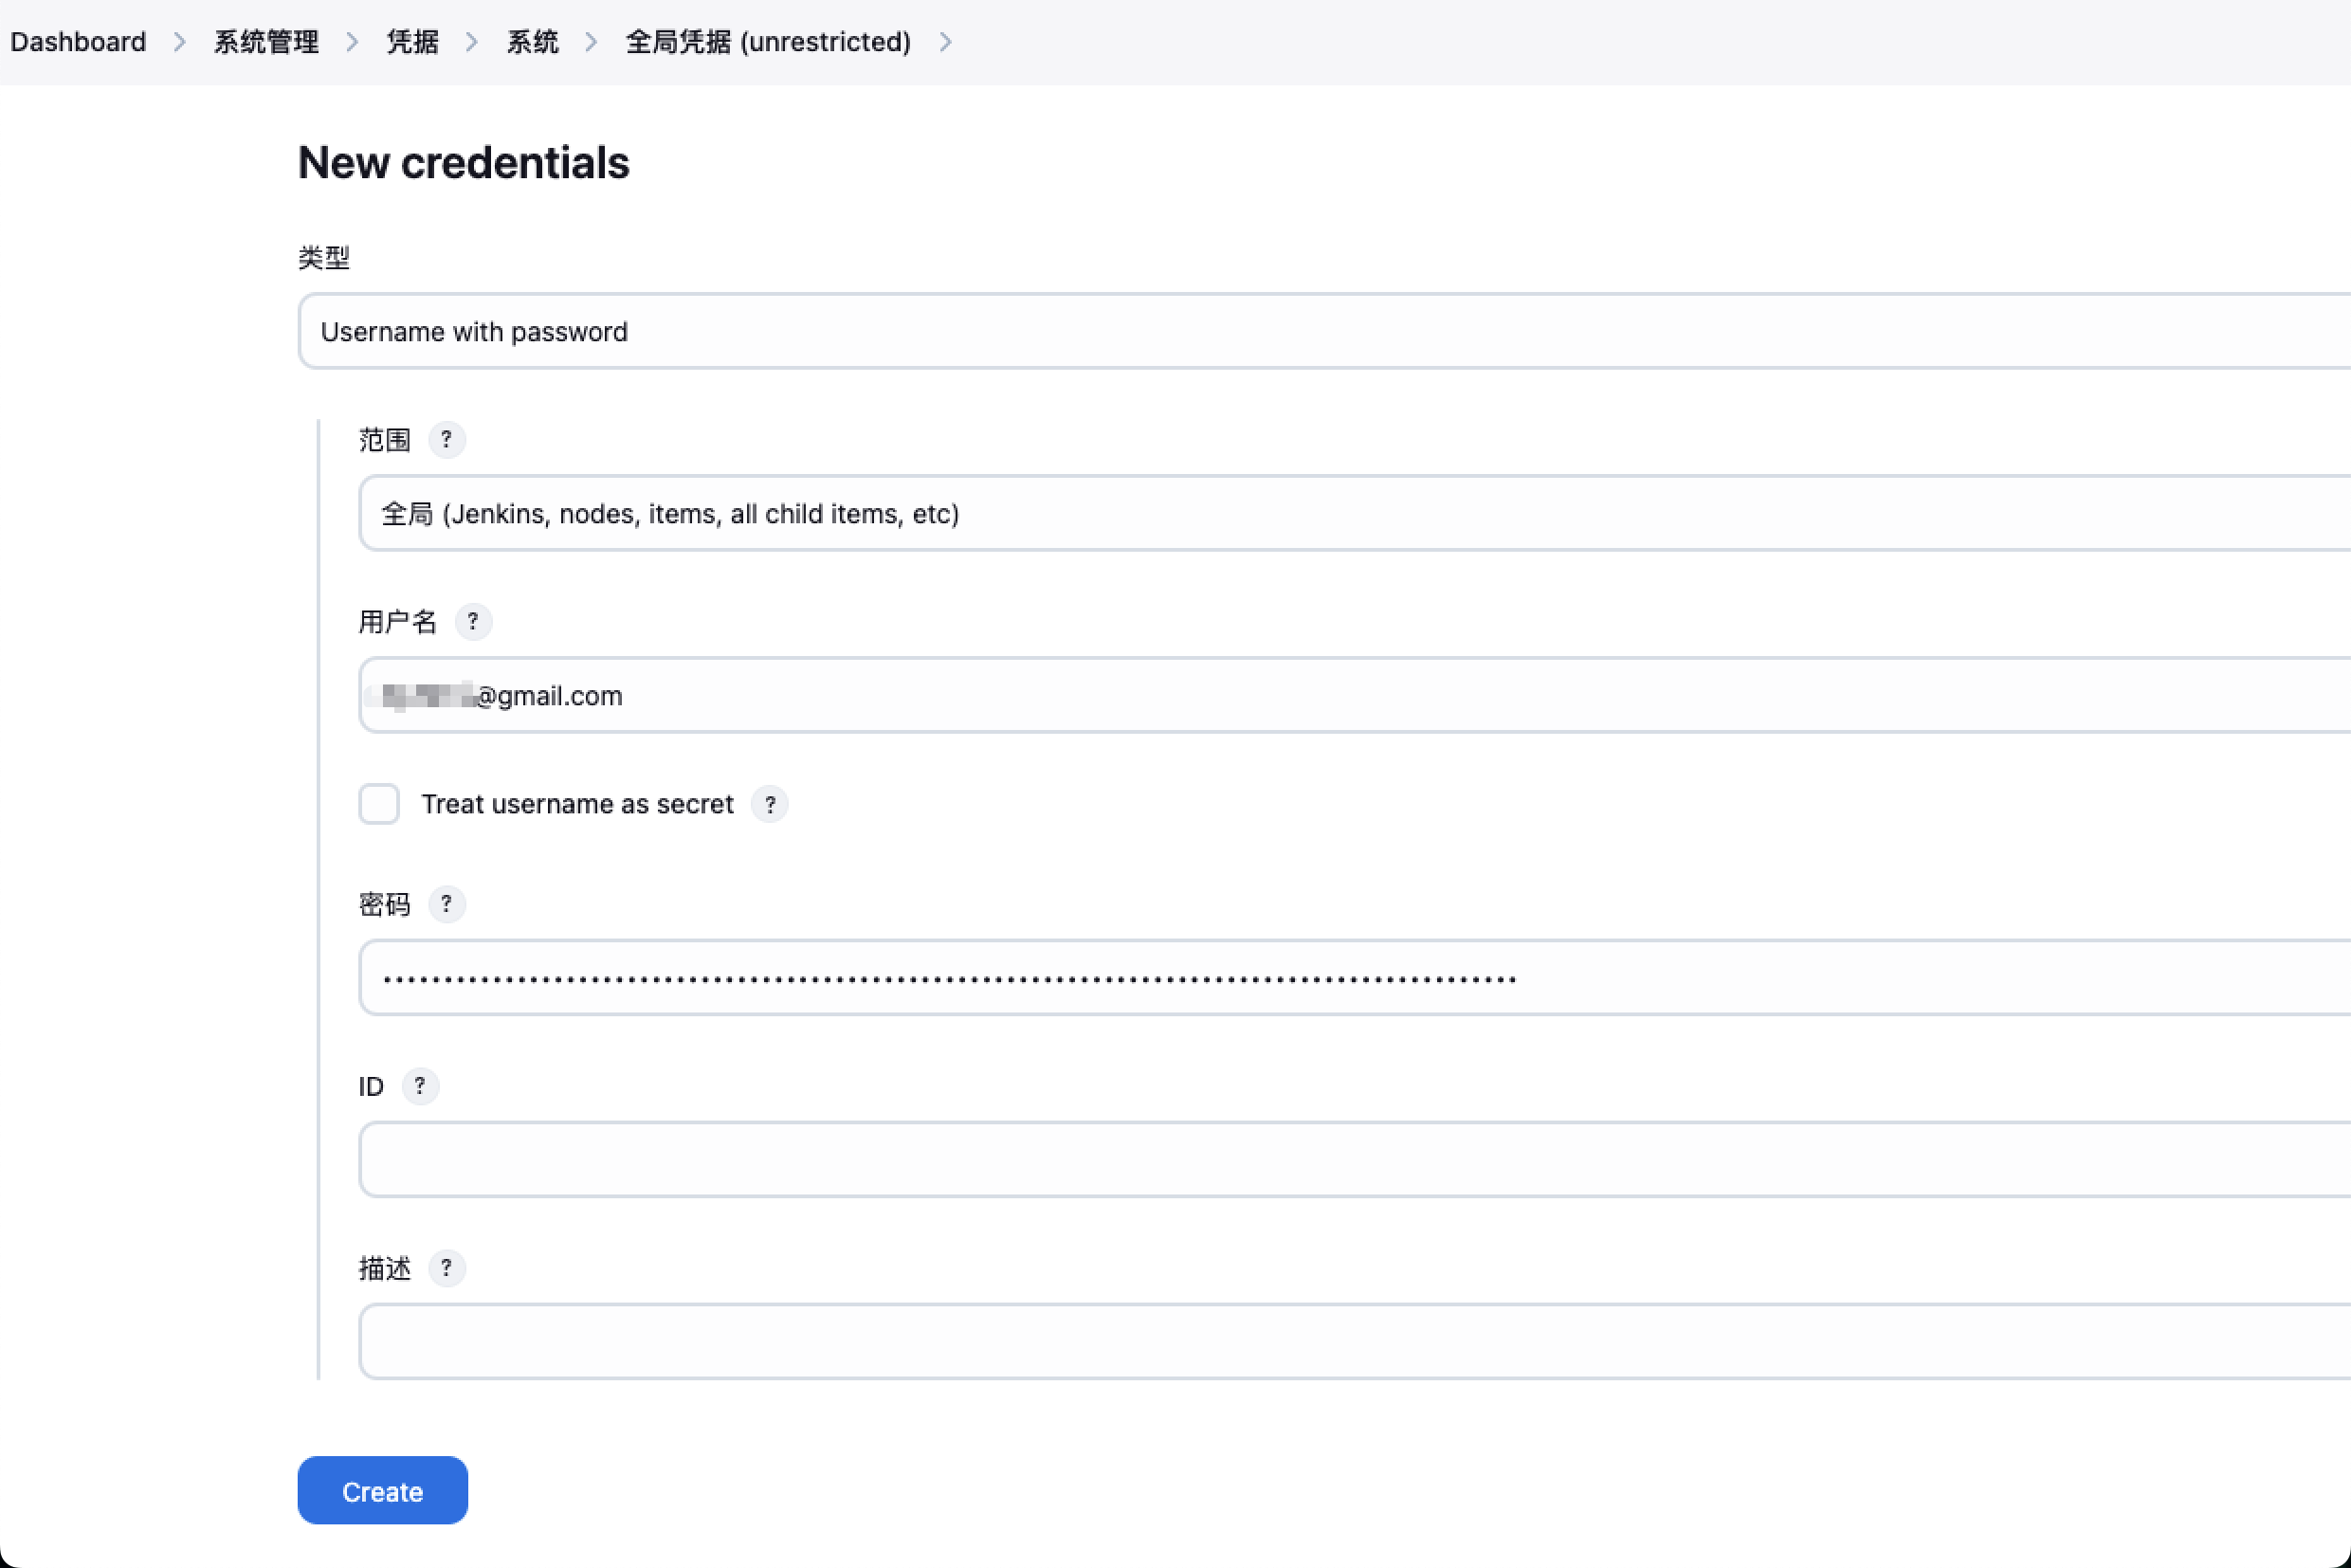Open 全局凭据 (unrestricted) breadcrumb
This screenshot has height=1568, width=2351.
tap(768, 42)
